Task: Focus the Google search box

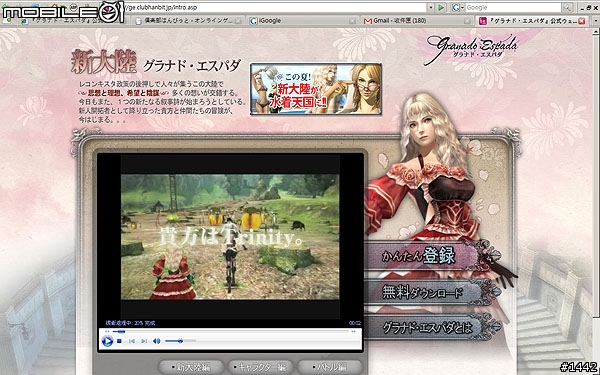Action: click(513, 7)
